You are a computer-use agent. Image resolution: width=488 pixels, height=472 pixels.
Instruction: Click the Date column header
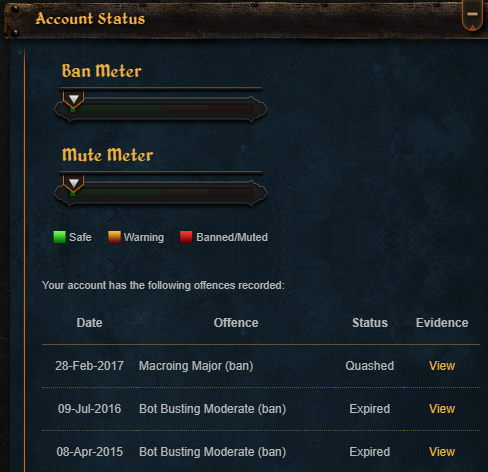pos(89,323)
